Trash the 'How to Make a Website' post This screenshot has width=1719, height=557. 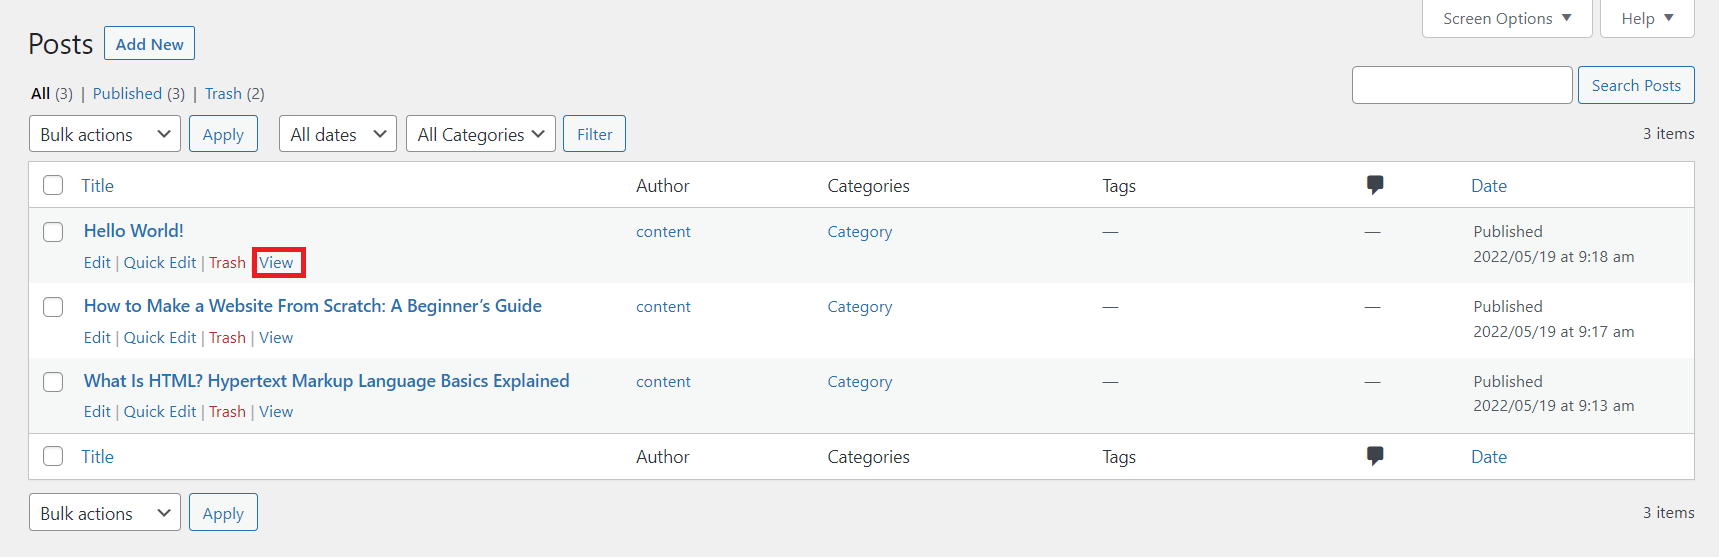pyautogui.click(x=227, y=338)
